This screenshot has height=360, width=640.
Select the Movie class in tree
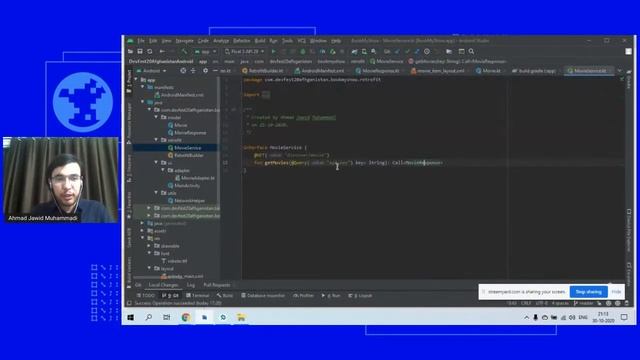[178, 125]
